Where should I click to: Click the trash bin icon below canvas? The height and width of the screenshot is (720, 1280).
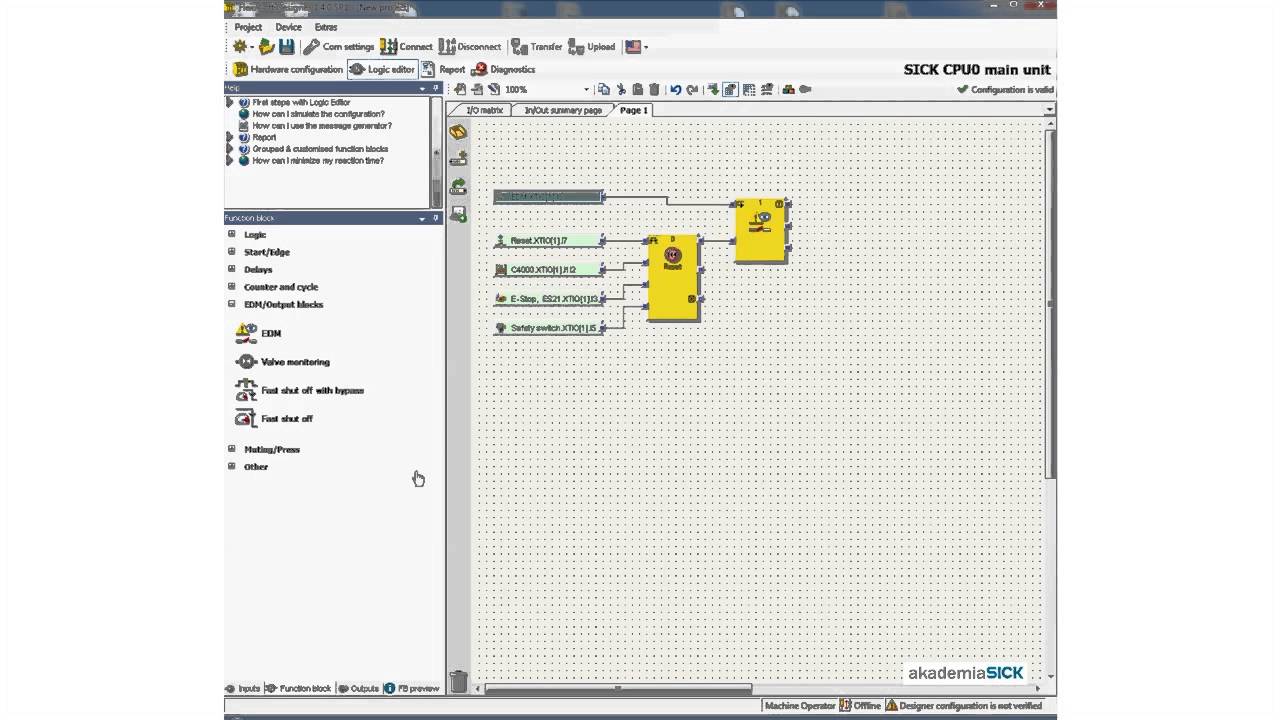tap(458, 681)
